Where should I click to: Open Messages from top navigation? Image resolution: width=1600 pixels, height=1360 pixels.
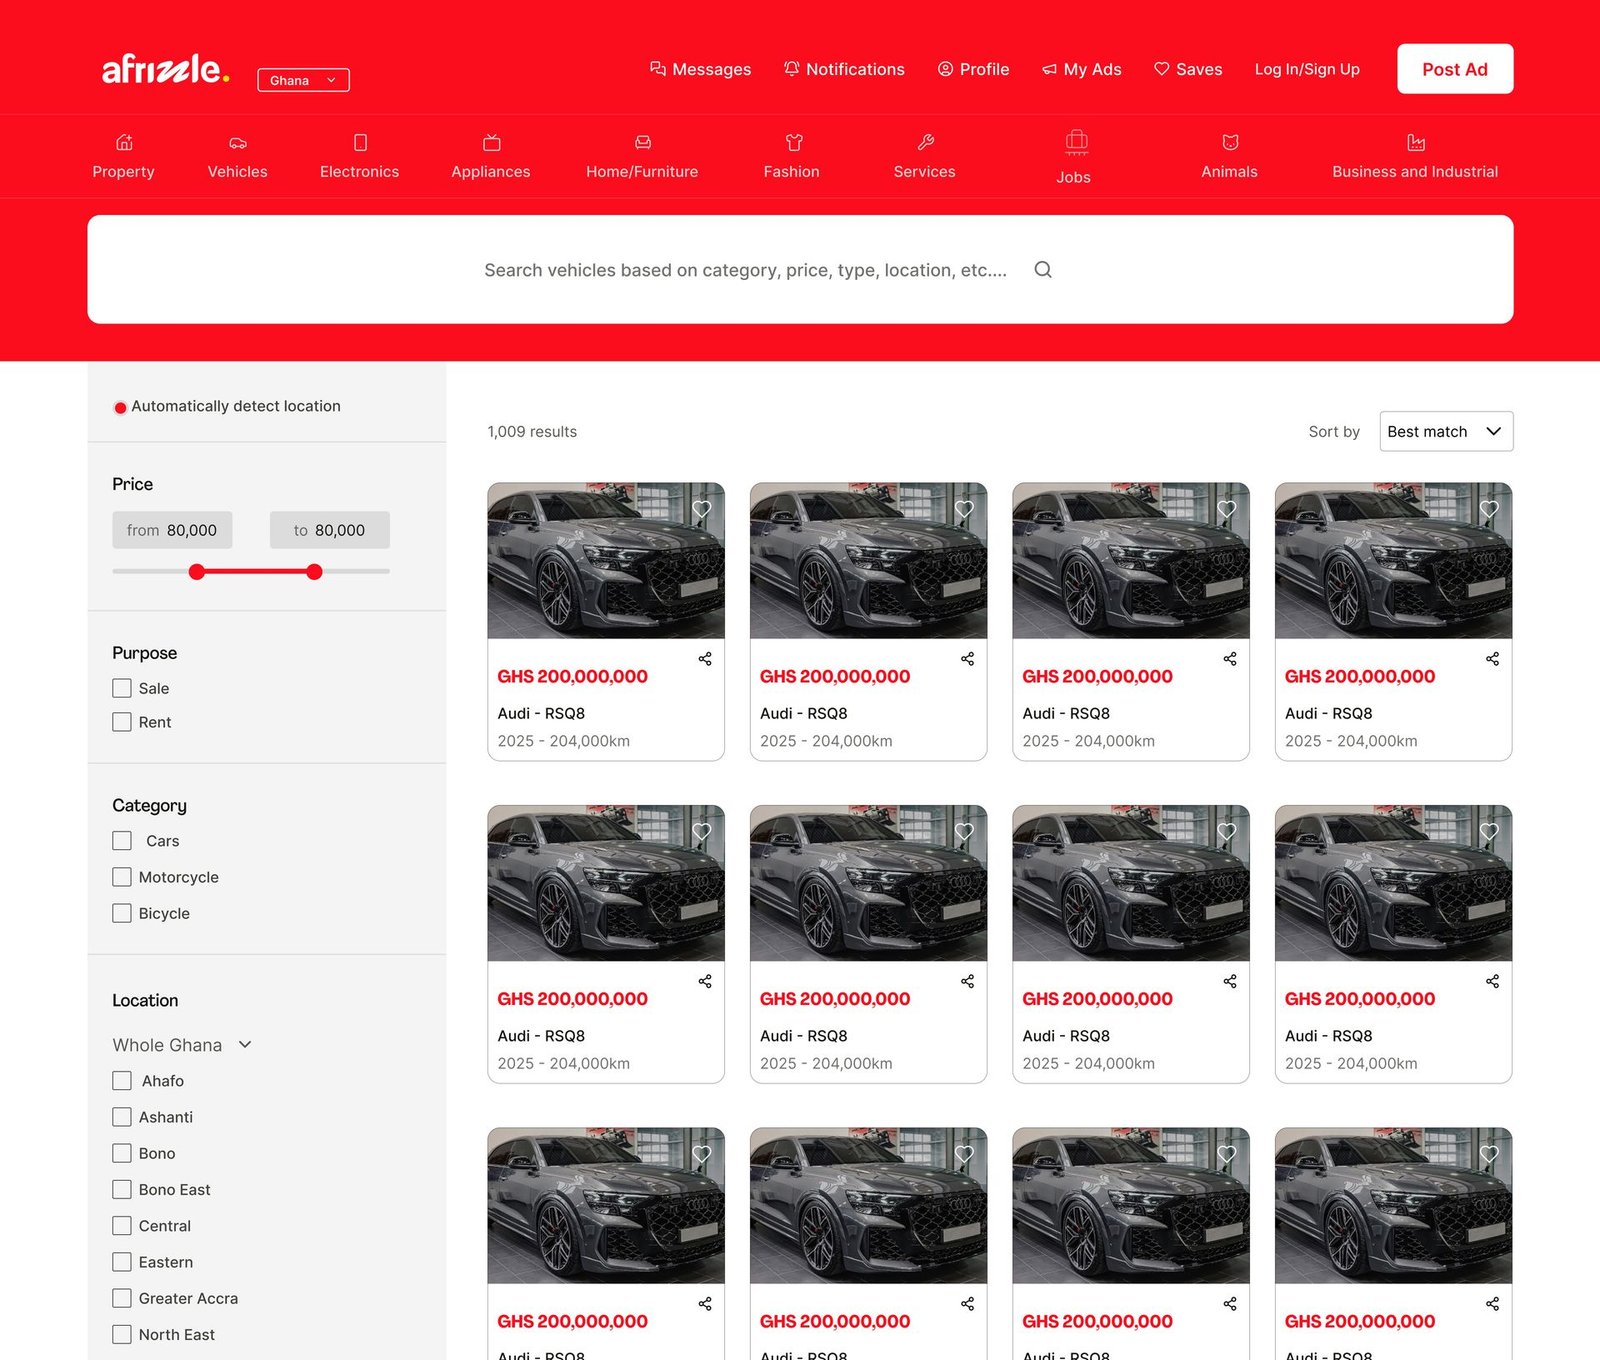coord(700,69)
